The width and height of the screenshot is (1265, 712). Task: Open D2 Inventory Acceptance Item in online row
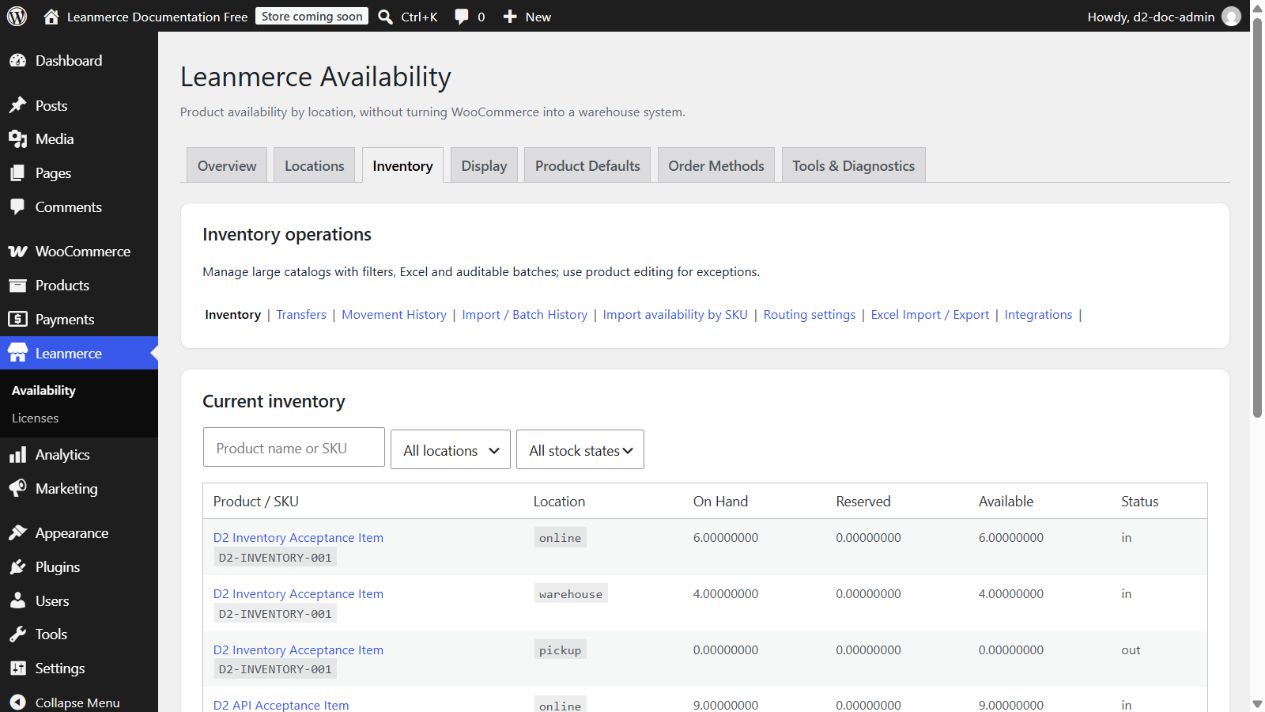pyautogui.click(x=298, y=537)
